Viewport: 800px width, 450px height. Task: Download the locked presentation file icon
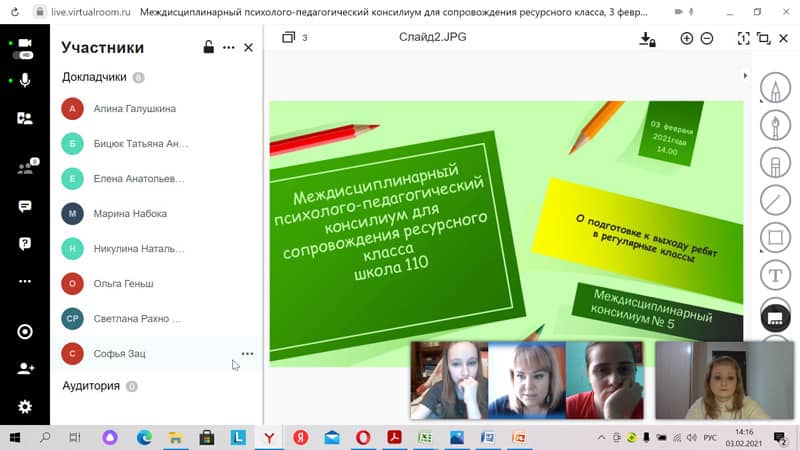647,39
